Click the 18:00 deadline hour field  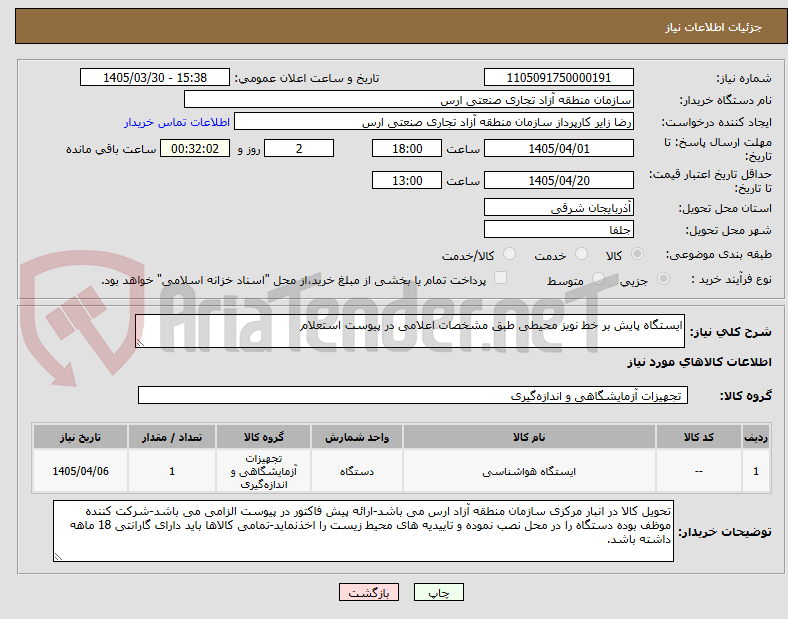pos(407,149)
